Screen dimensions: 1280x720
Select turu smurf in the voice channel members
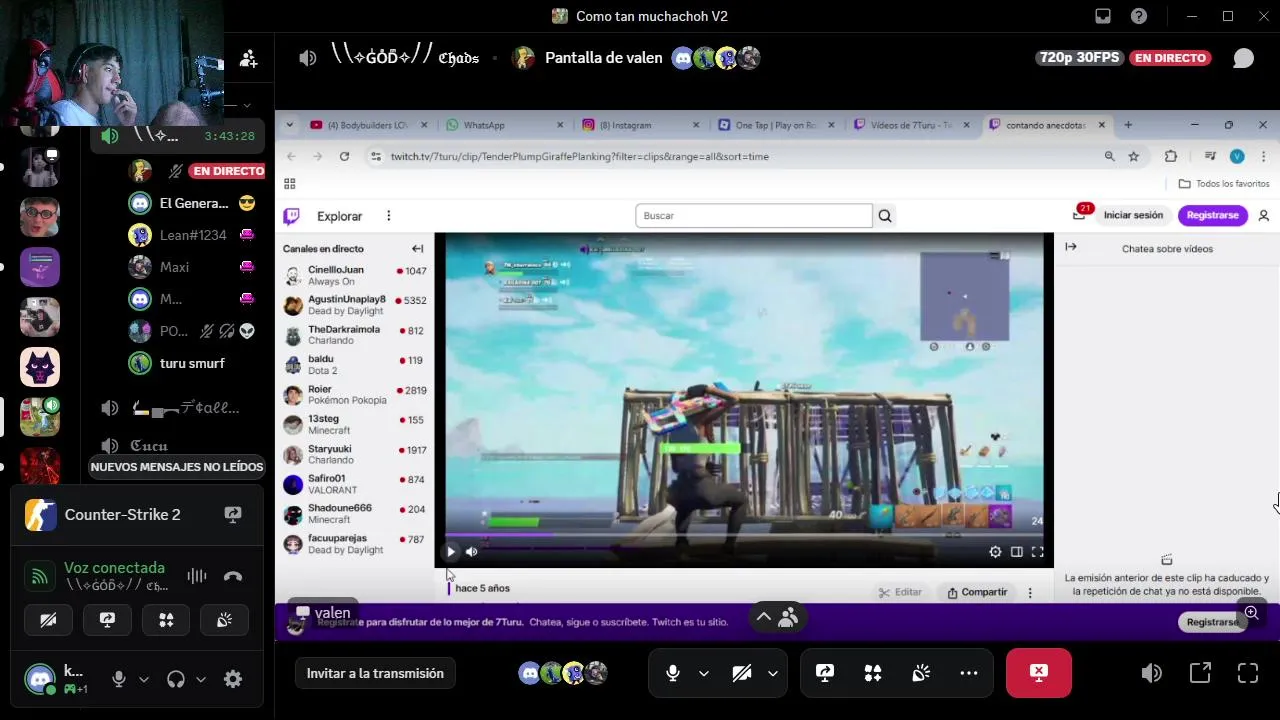192,363
